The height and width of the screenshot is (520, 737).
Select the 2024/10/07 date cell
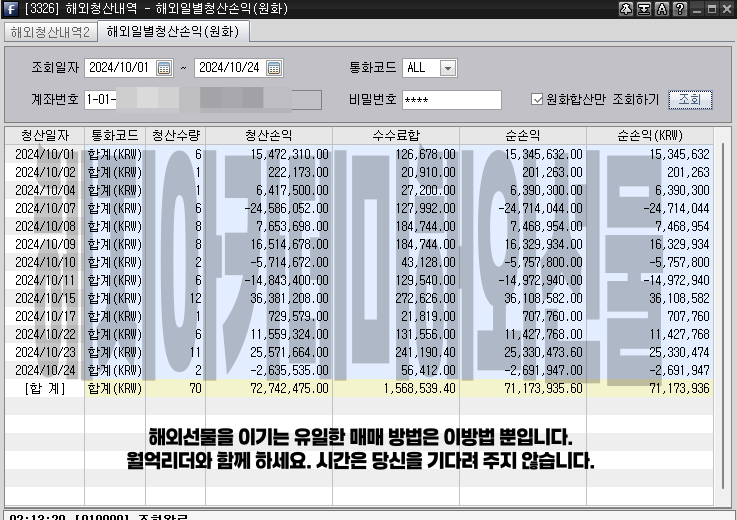45,208
